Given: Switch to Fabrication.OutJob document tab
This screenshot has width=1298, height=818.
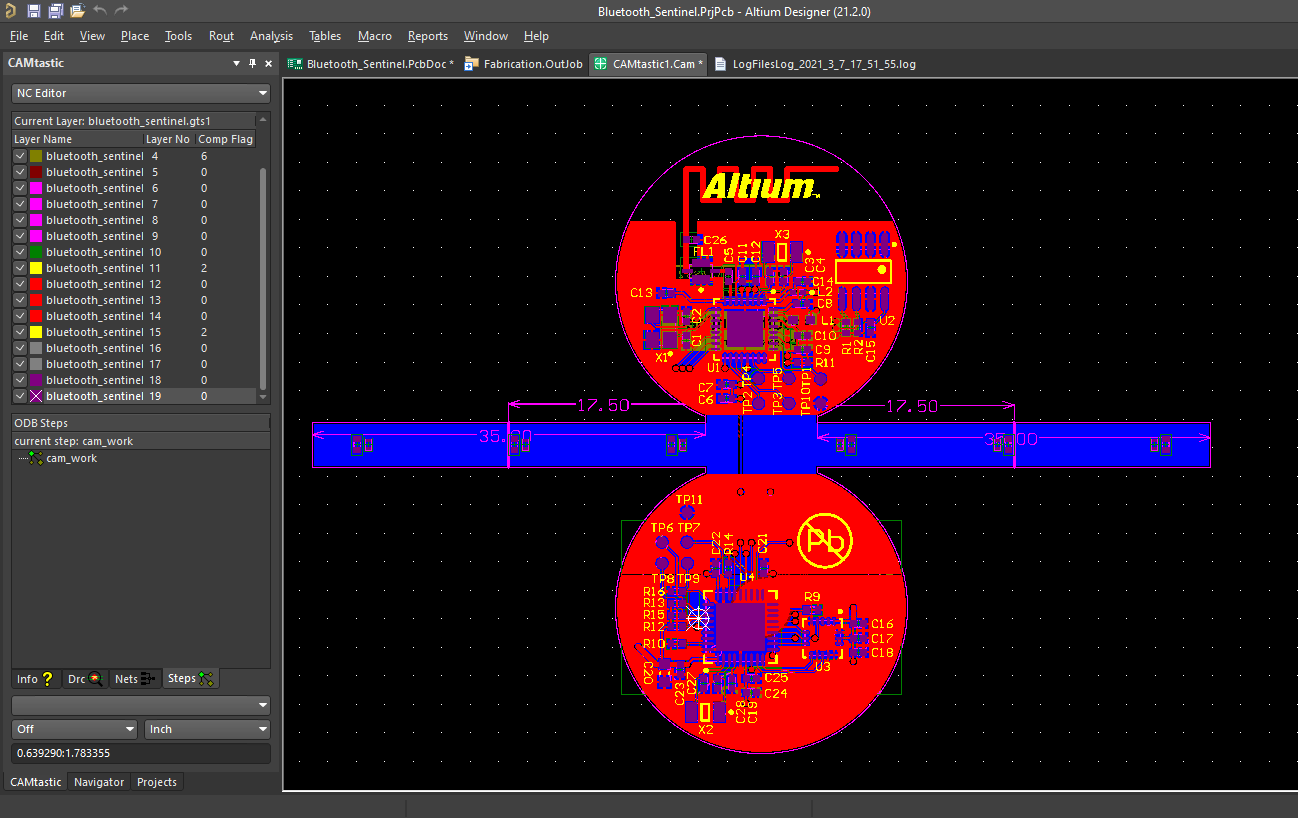Looking at the screenshot, I should (x=524, y=64).
